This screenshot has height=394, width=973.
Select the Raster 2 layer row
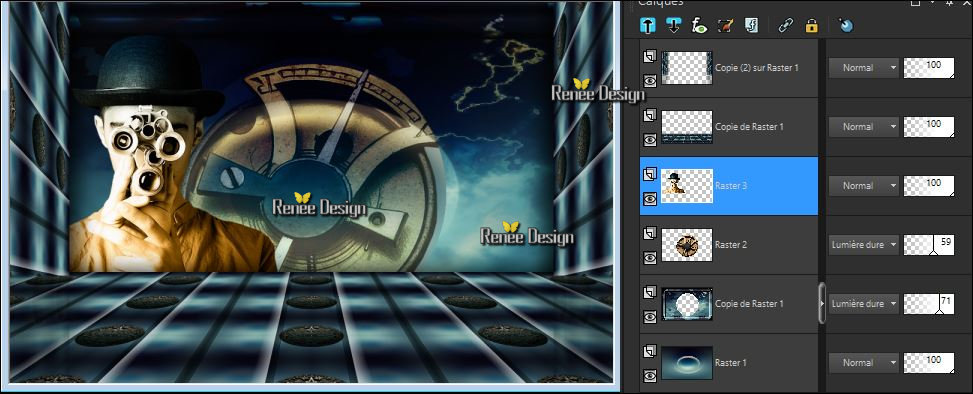[729, 244]
